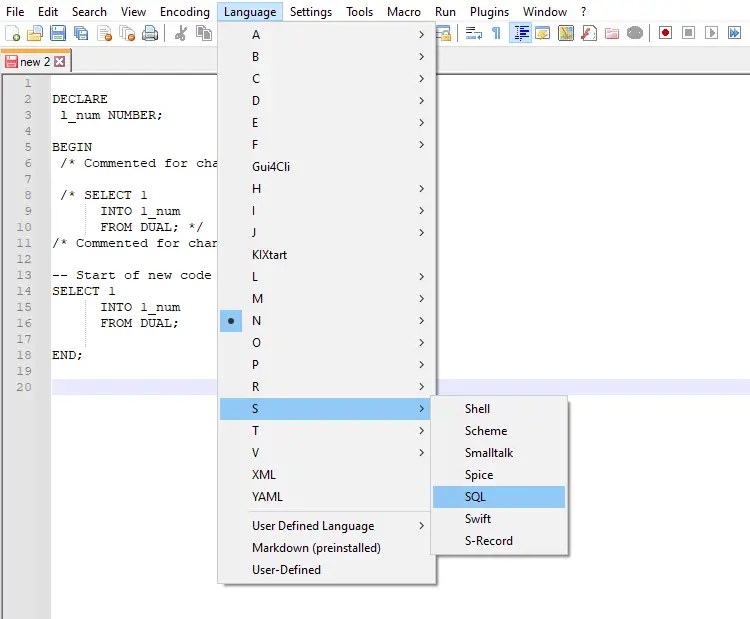
Task: Expand the User Defined Language submenu
Action: [x=325, y=526]
